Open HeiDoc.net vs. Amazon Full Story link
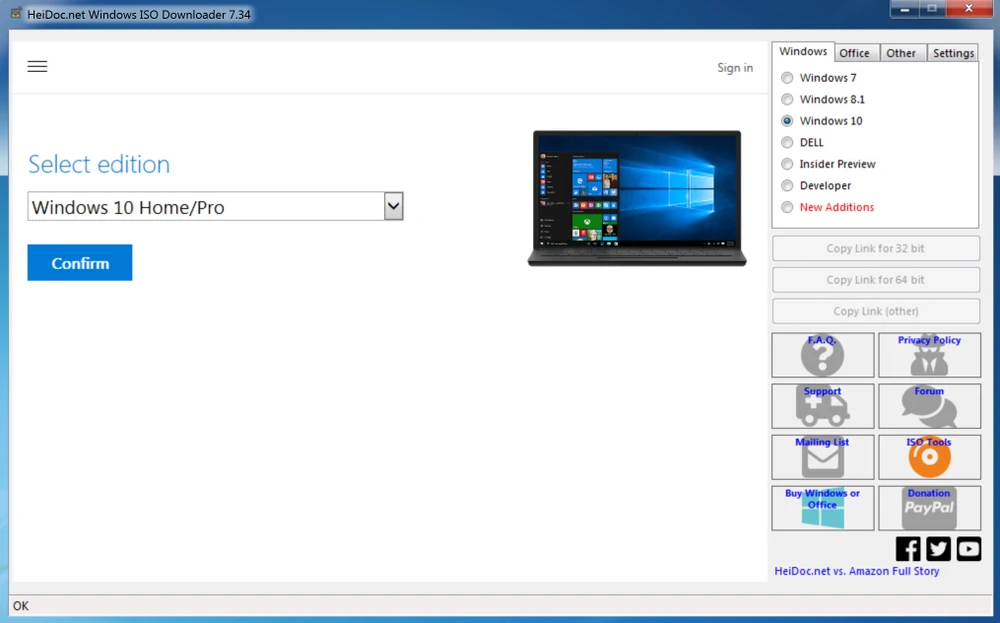This screenshot has width=1000, height=623. 857,571
